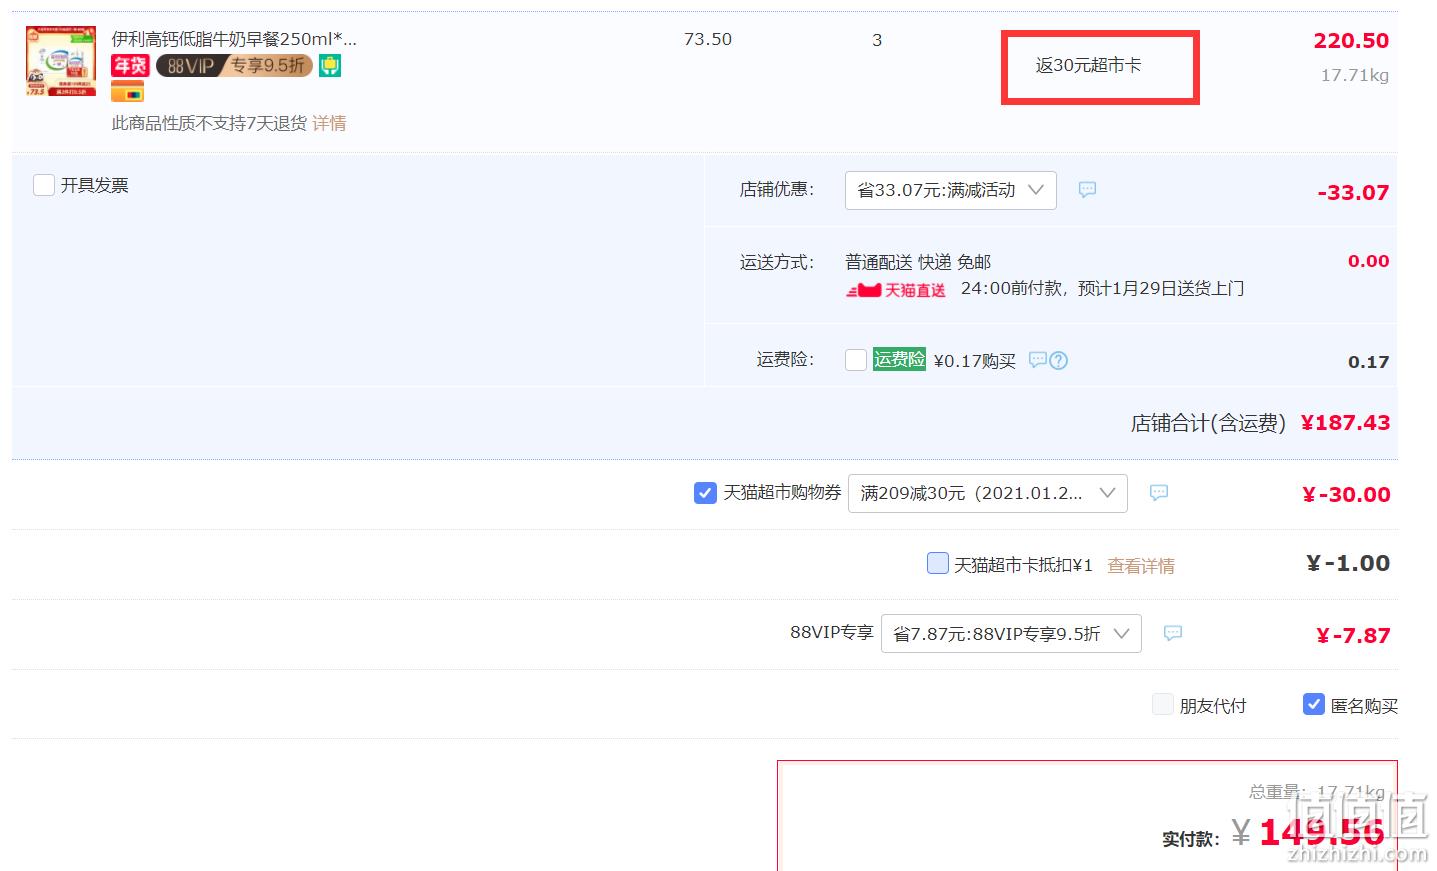1437x871 pixels.
Task: Click the 返30元超市卡 promotion text
Action: (x=1088, y=65)
